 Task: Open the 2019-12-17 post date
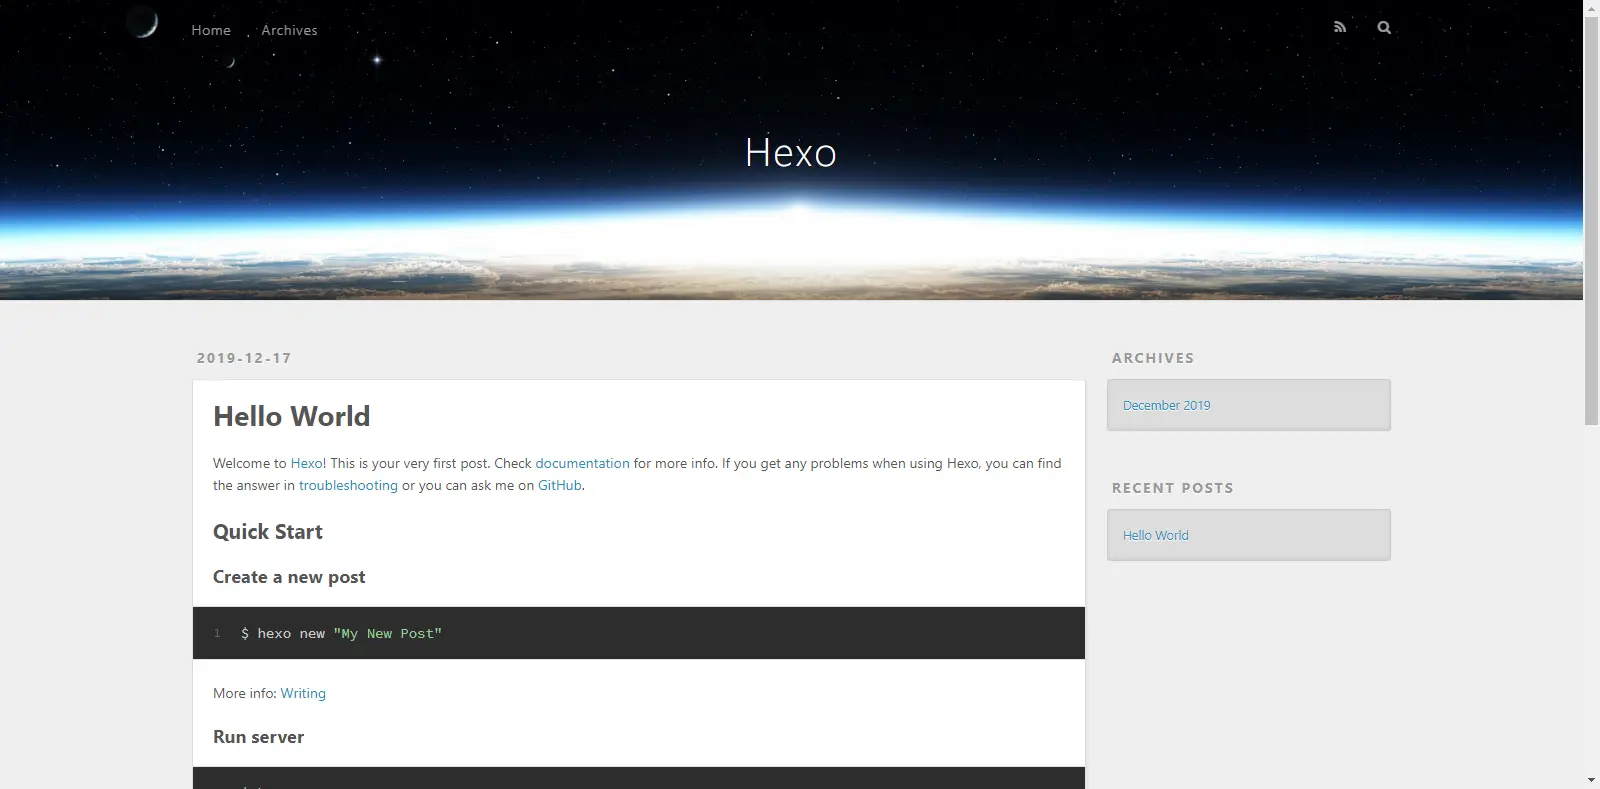(x=244, y=358)
